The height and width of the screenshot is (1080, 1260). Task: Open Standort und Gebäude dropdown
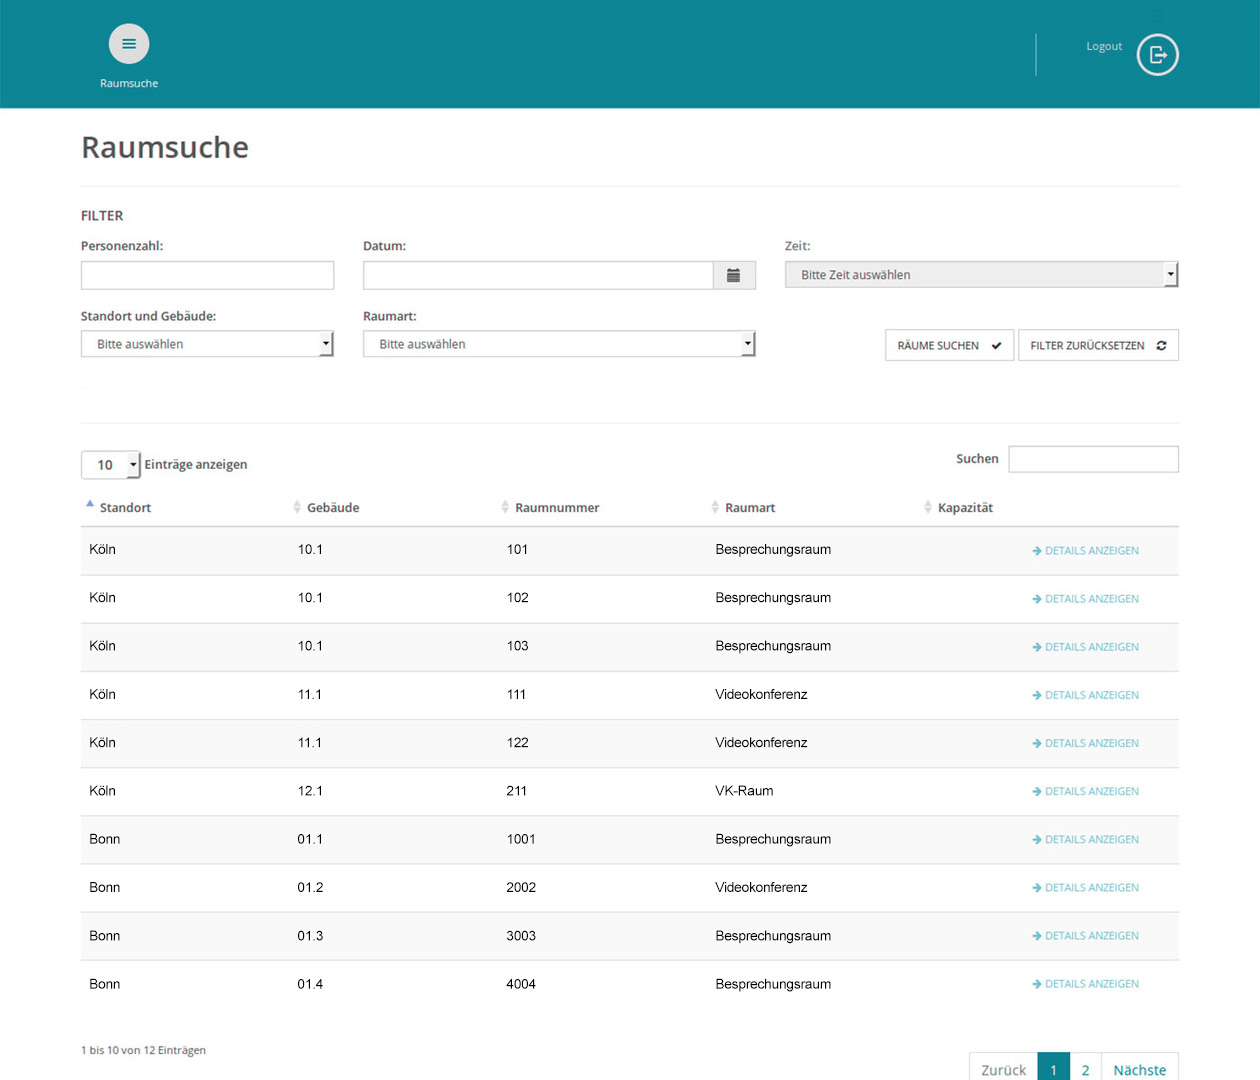[x=207, y=344]
